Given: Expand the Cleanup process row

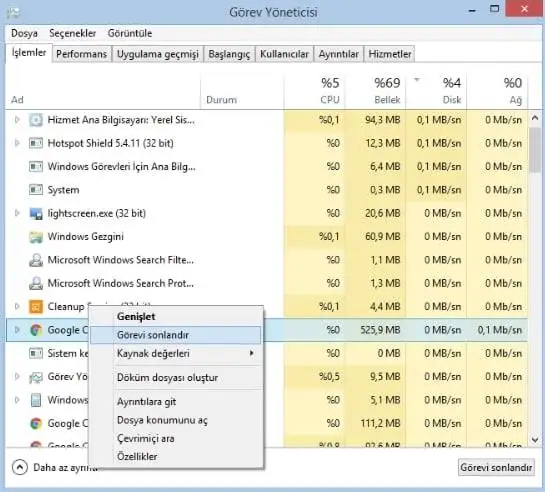Looking at the screenshot, I should [x=17, y=306].
